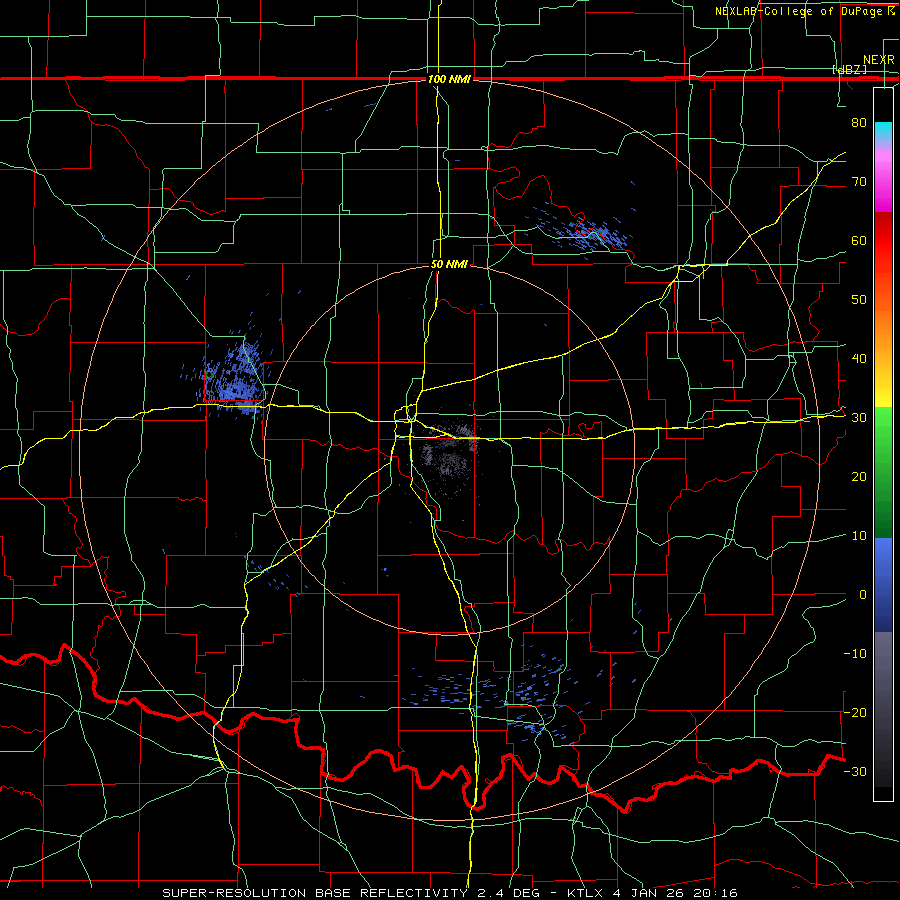Image resolution: width=900 pixels, height=900 pixels.
Task: Select the 60 label on the reflectivity scale
Action: point(859,240)
